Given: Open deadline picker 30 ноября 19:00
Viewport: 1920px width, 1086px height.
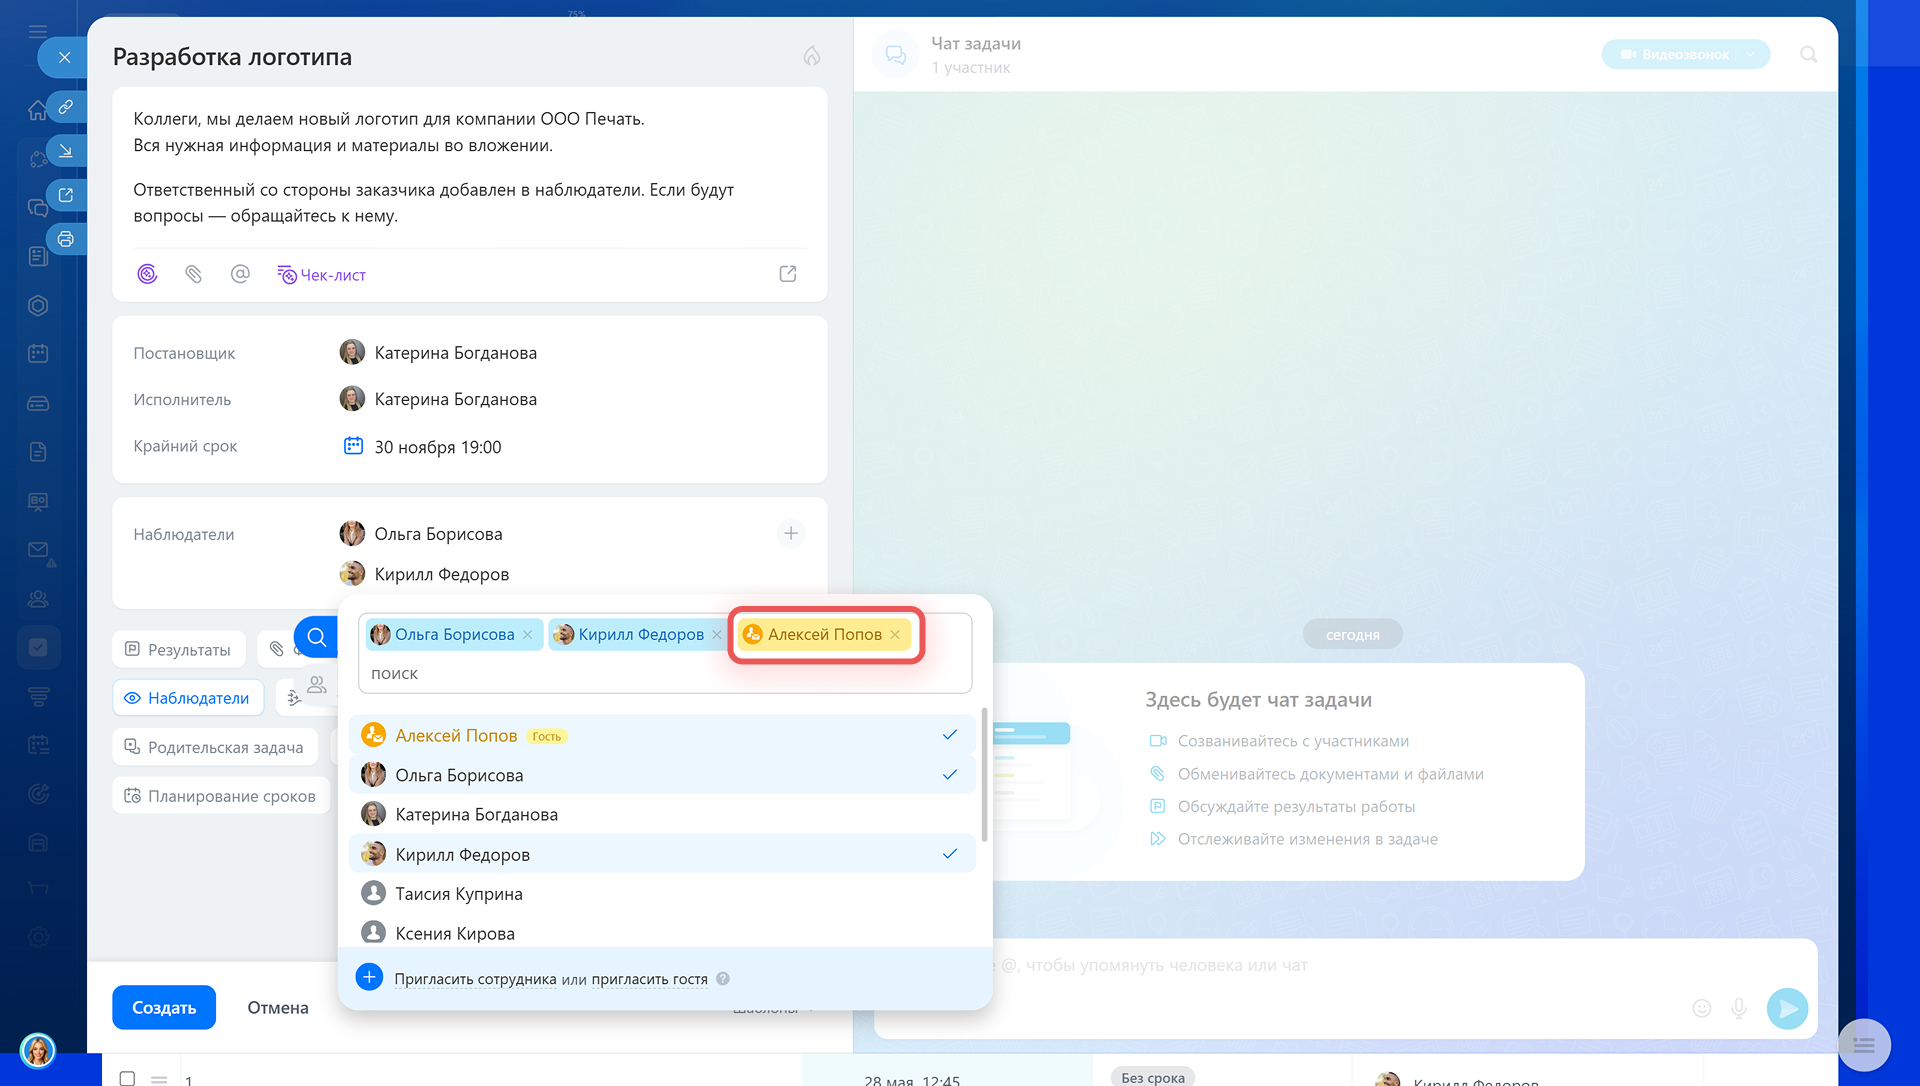Looking at the screenshot, I should 437,447.
